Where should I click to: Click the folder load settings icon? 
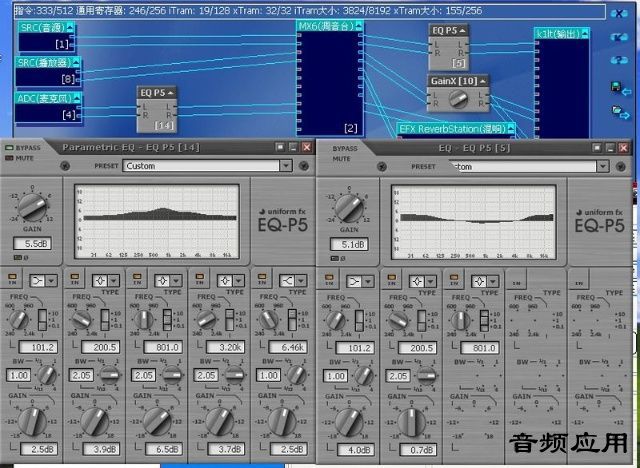pyautogui.click(x=621, y=112)
